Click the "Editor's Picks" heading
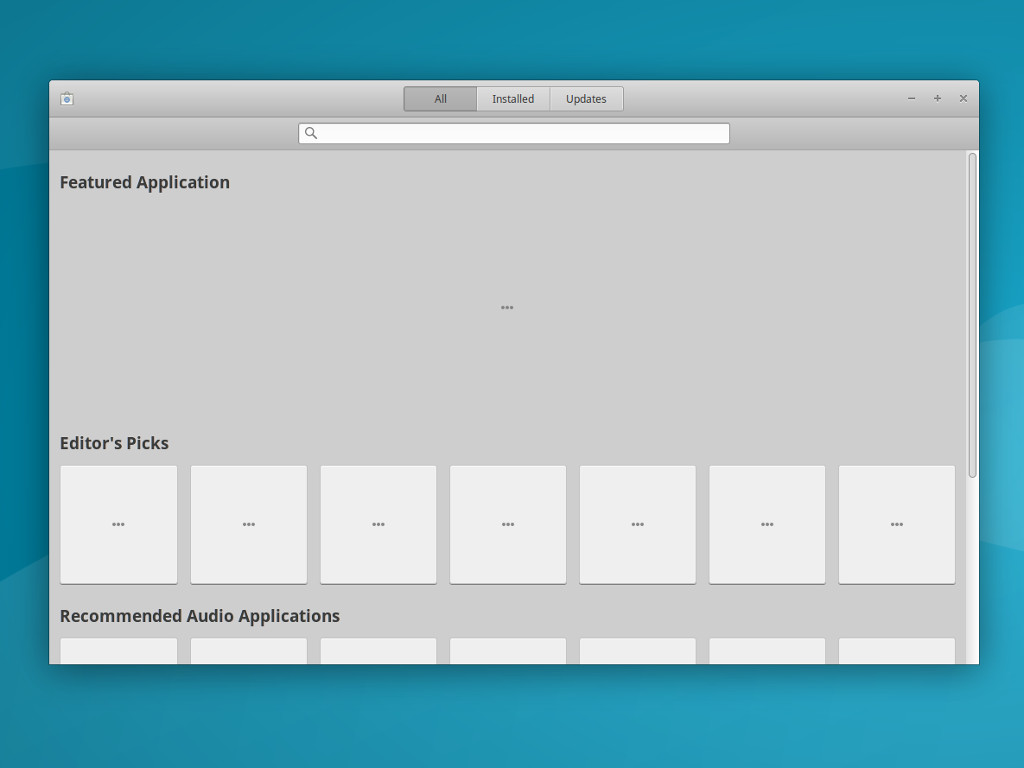This screenshot has height=768, width=1024. click(114, 443)
